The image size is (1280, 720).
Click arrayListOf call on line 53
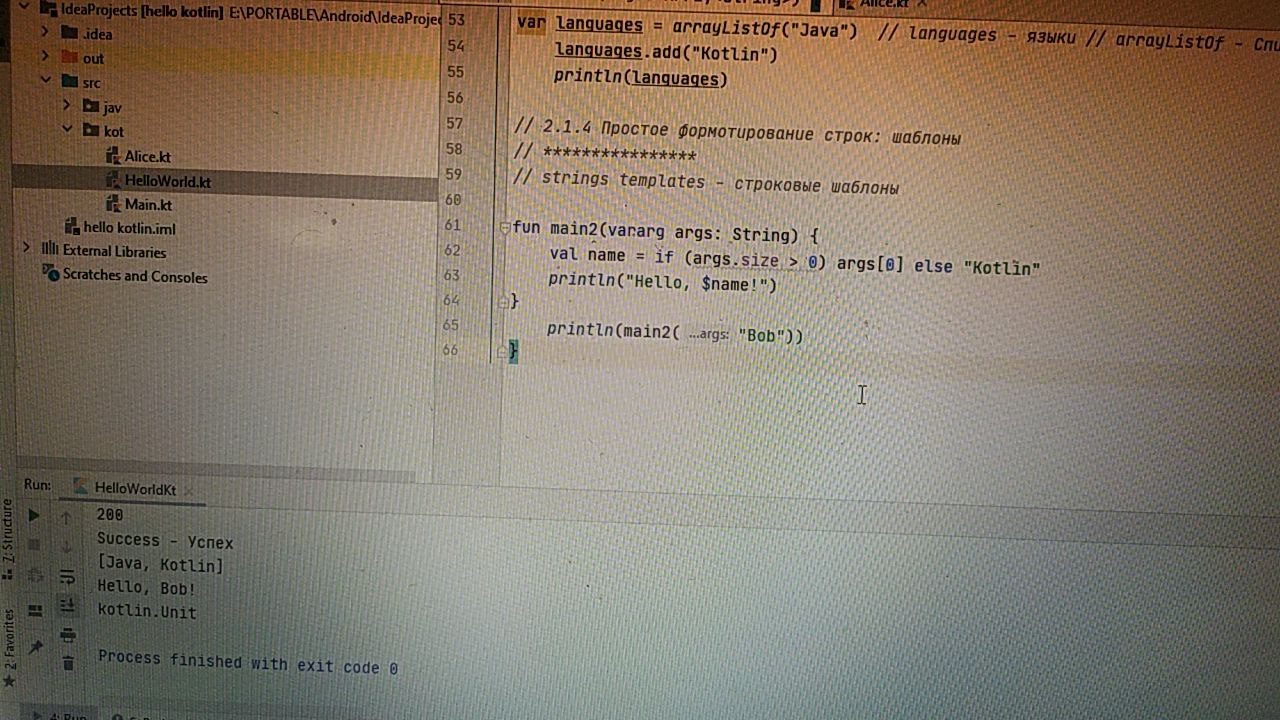click(x=765, y=29)
